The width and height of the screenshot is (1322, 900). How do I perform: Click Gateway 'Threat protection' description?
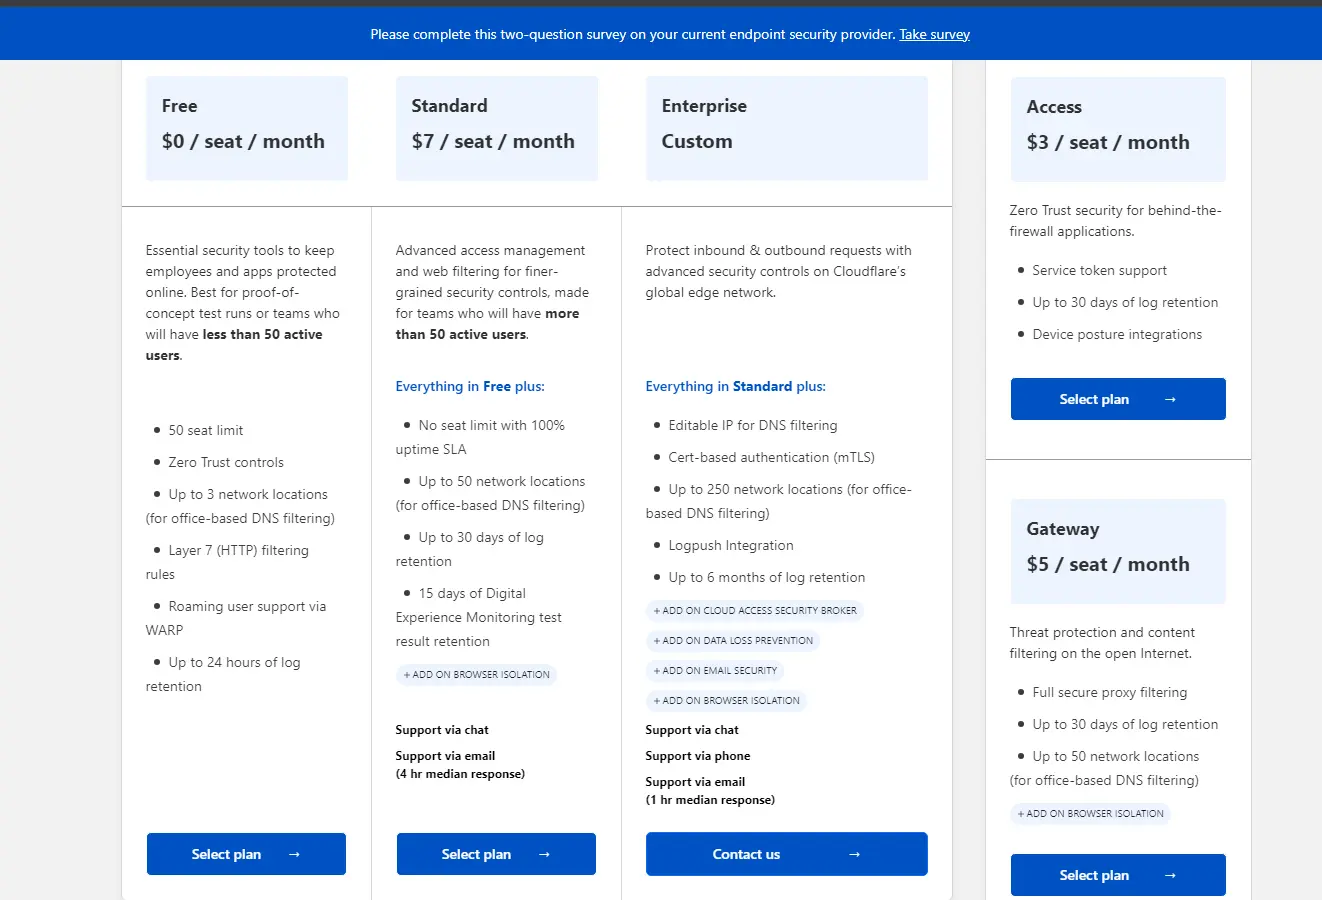(x=1103, y=643)
